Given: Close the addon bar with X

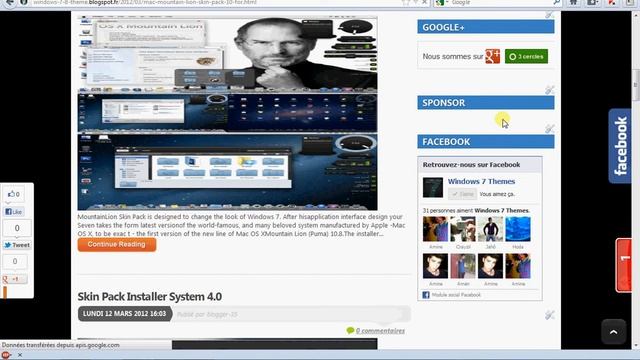Looking at the screenshot, I should pyautogui.click(x=20, y=355).
